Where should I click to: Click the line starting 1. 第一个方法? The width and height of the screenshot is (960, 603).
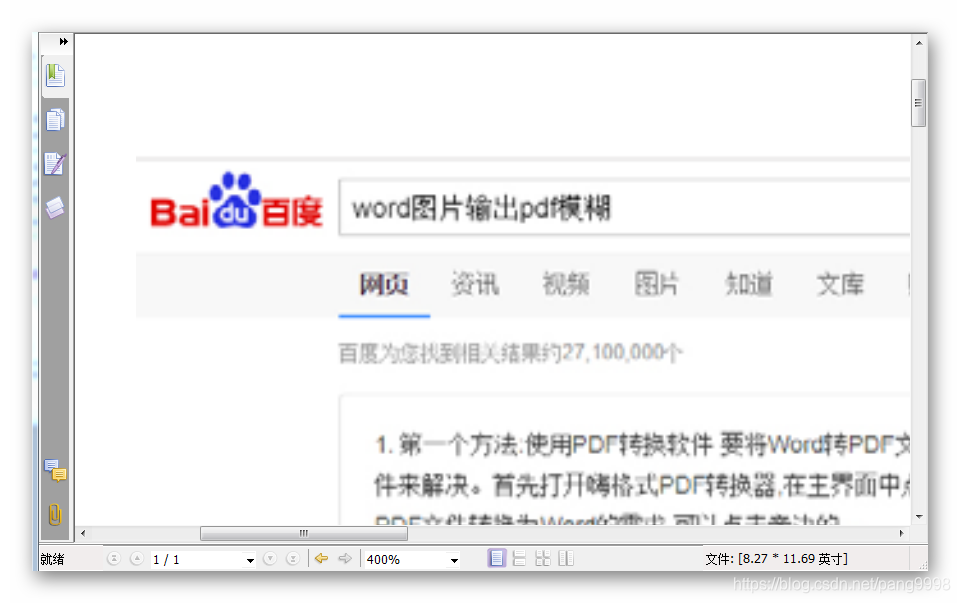(x=643, y=445)
